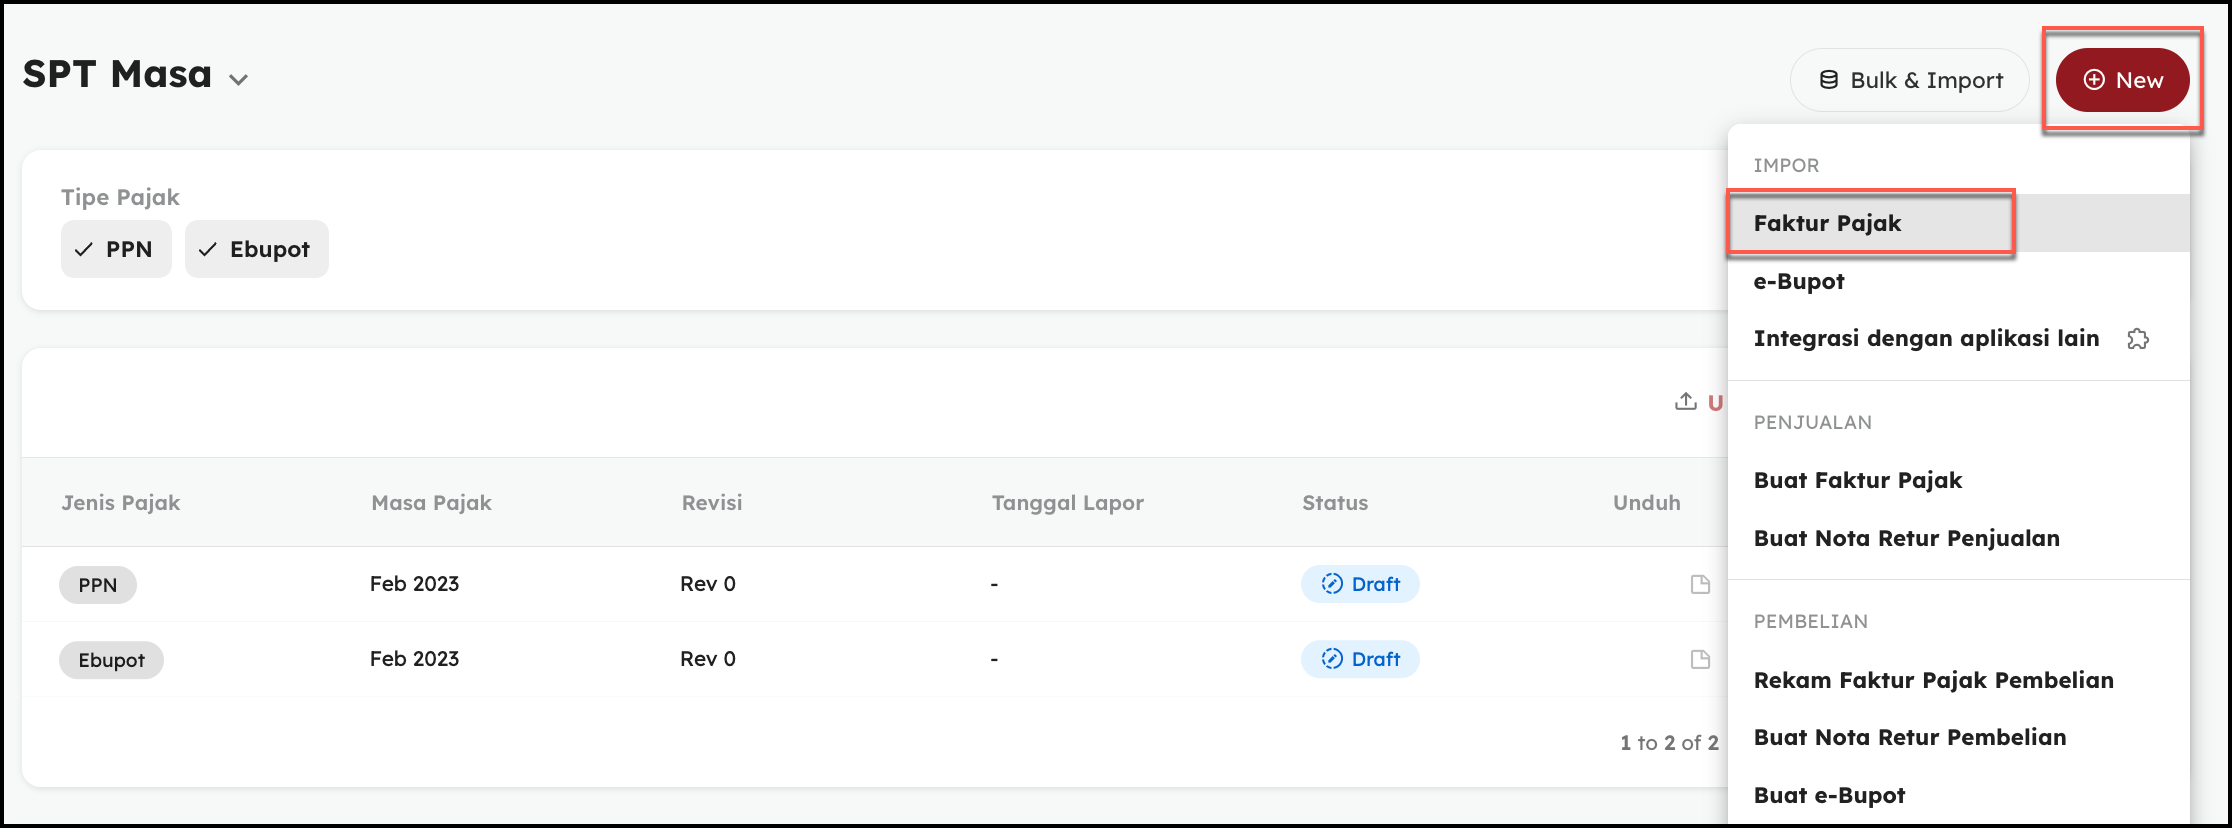The width and height of the screenshot is (2232, 828).
Task: Expand the SPT Masa title dropdown chevron
Action: [x=238, y=80]
